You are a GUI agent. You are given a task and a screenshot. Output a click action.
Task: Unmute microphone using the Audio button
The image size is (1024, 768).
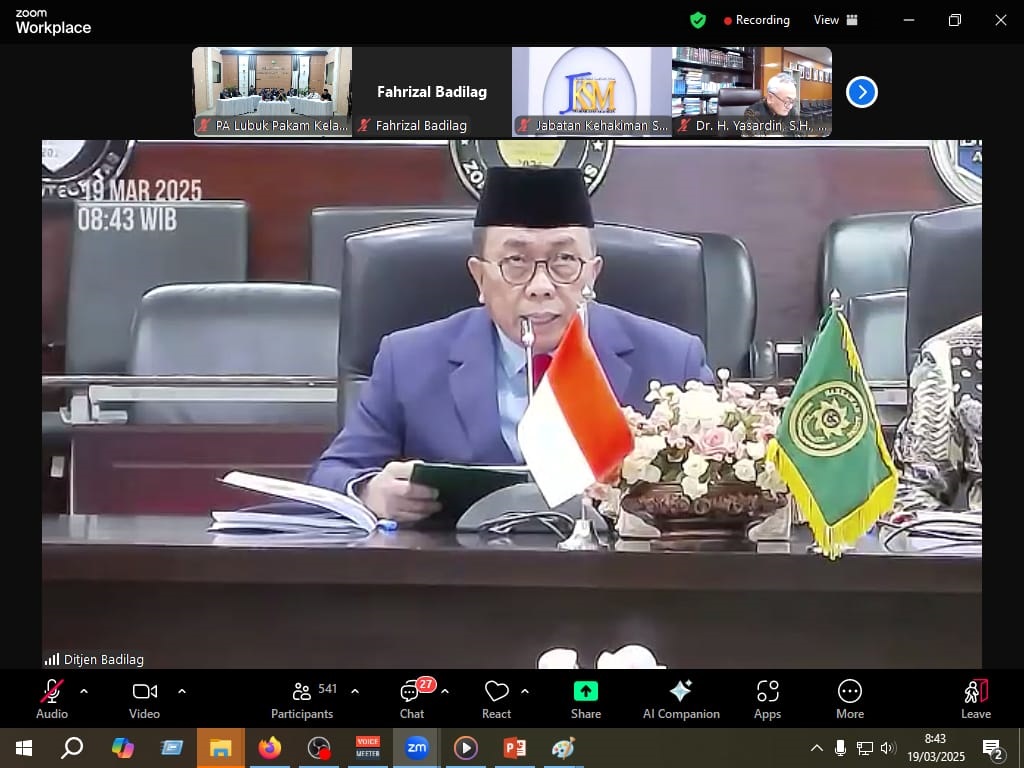(52, 699)
